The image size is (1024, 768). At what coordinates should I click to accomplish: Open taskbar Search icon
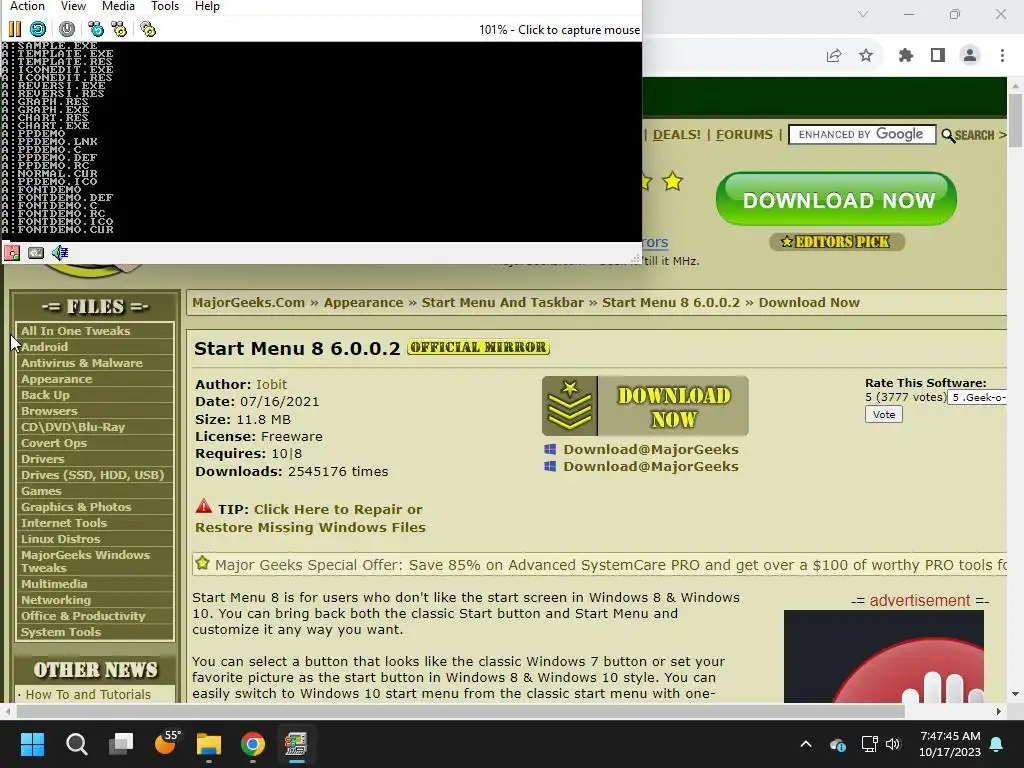pyautogui.click(x=76, y=744)
